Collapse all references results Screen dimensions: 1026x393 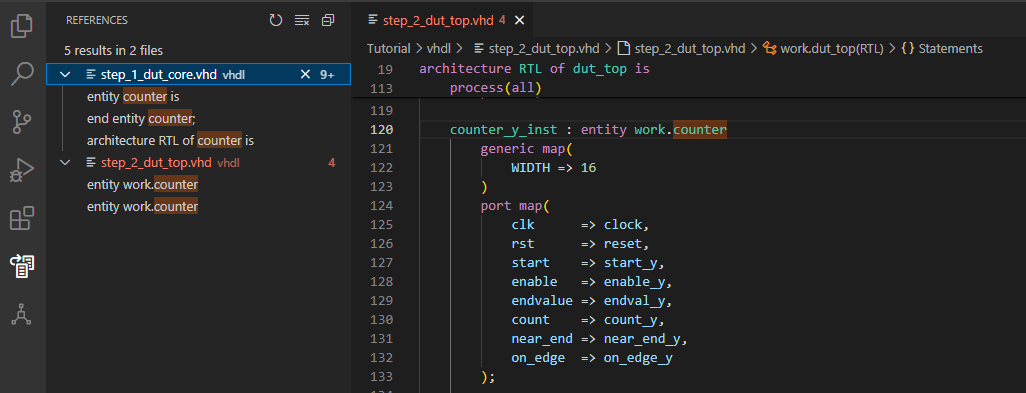(x=328, y=20)
